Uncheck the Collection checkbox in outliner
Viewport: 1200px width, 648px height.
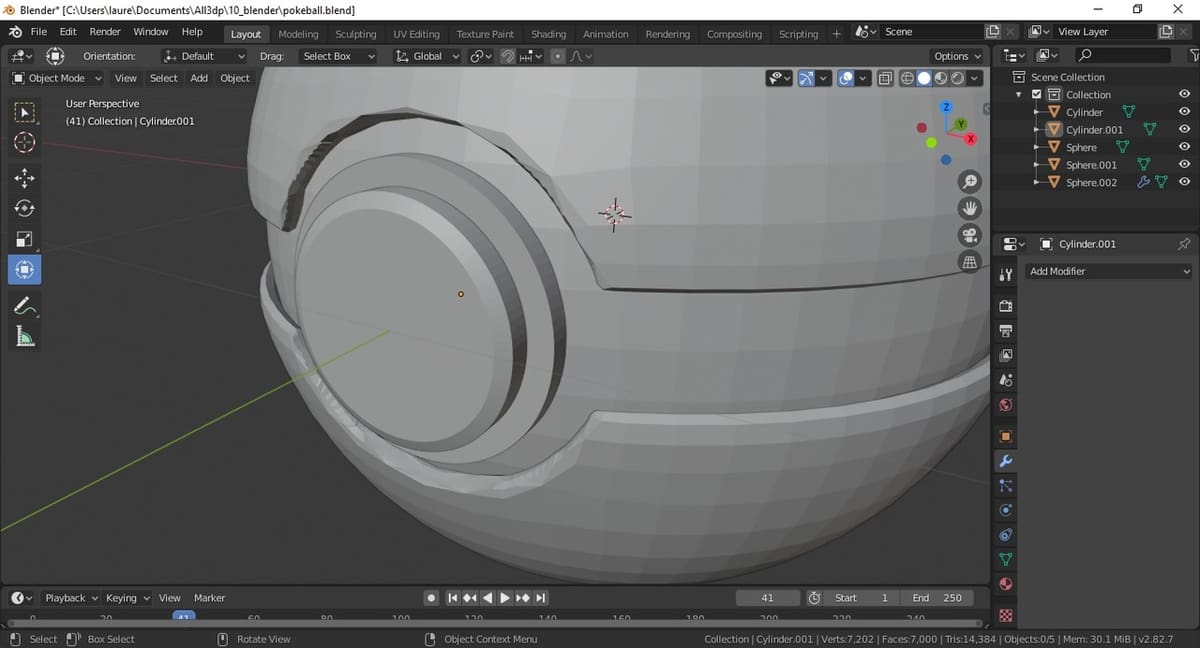pyautogui.click(x=1036, y=94)
